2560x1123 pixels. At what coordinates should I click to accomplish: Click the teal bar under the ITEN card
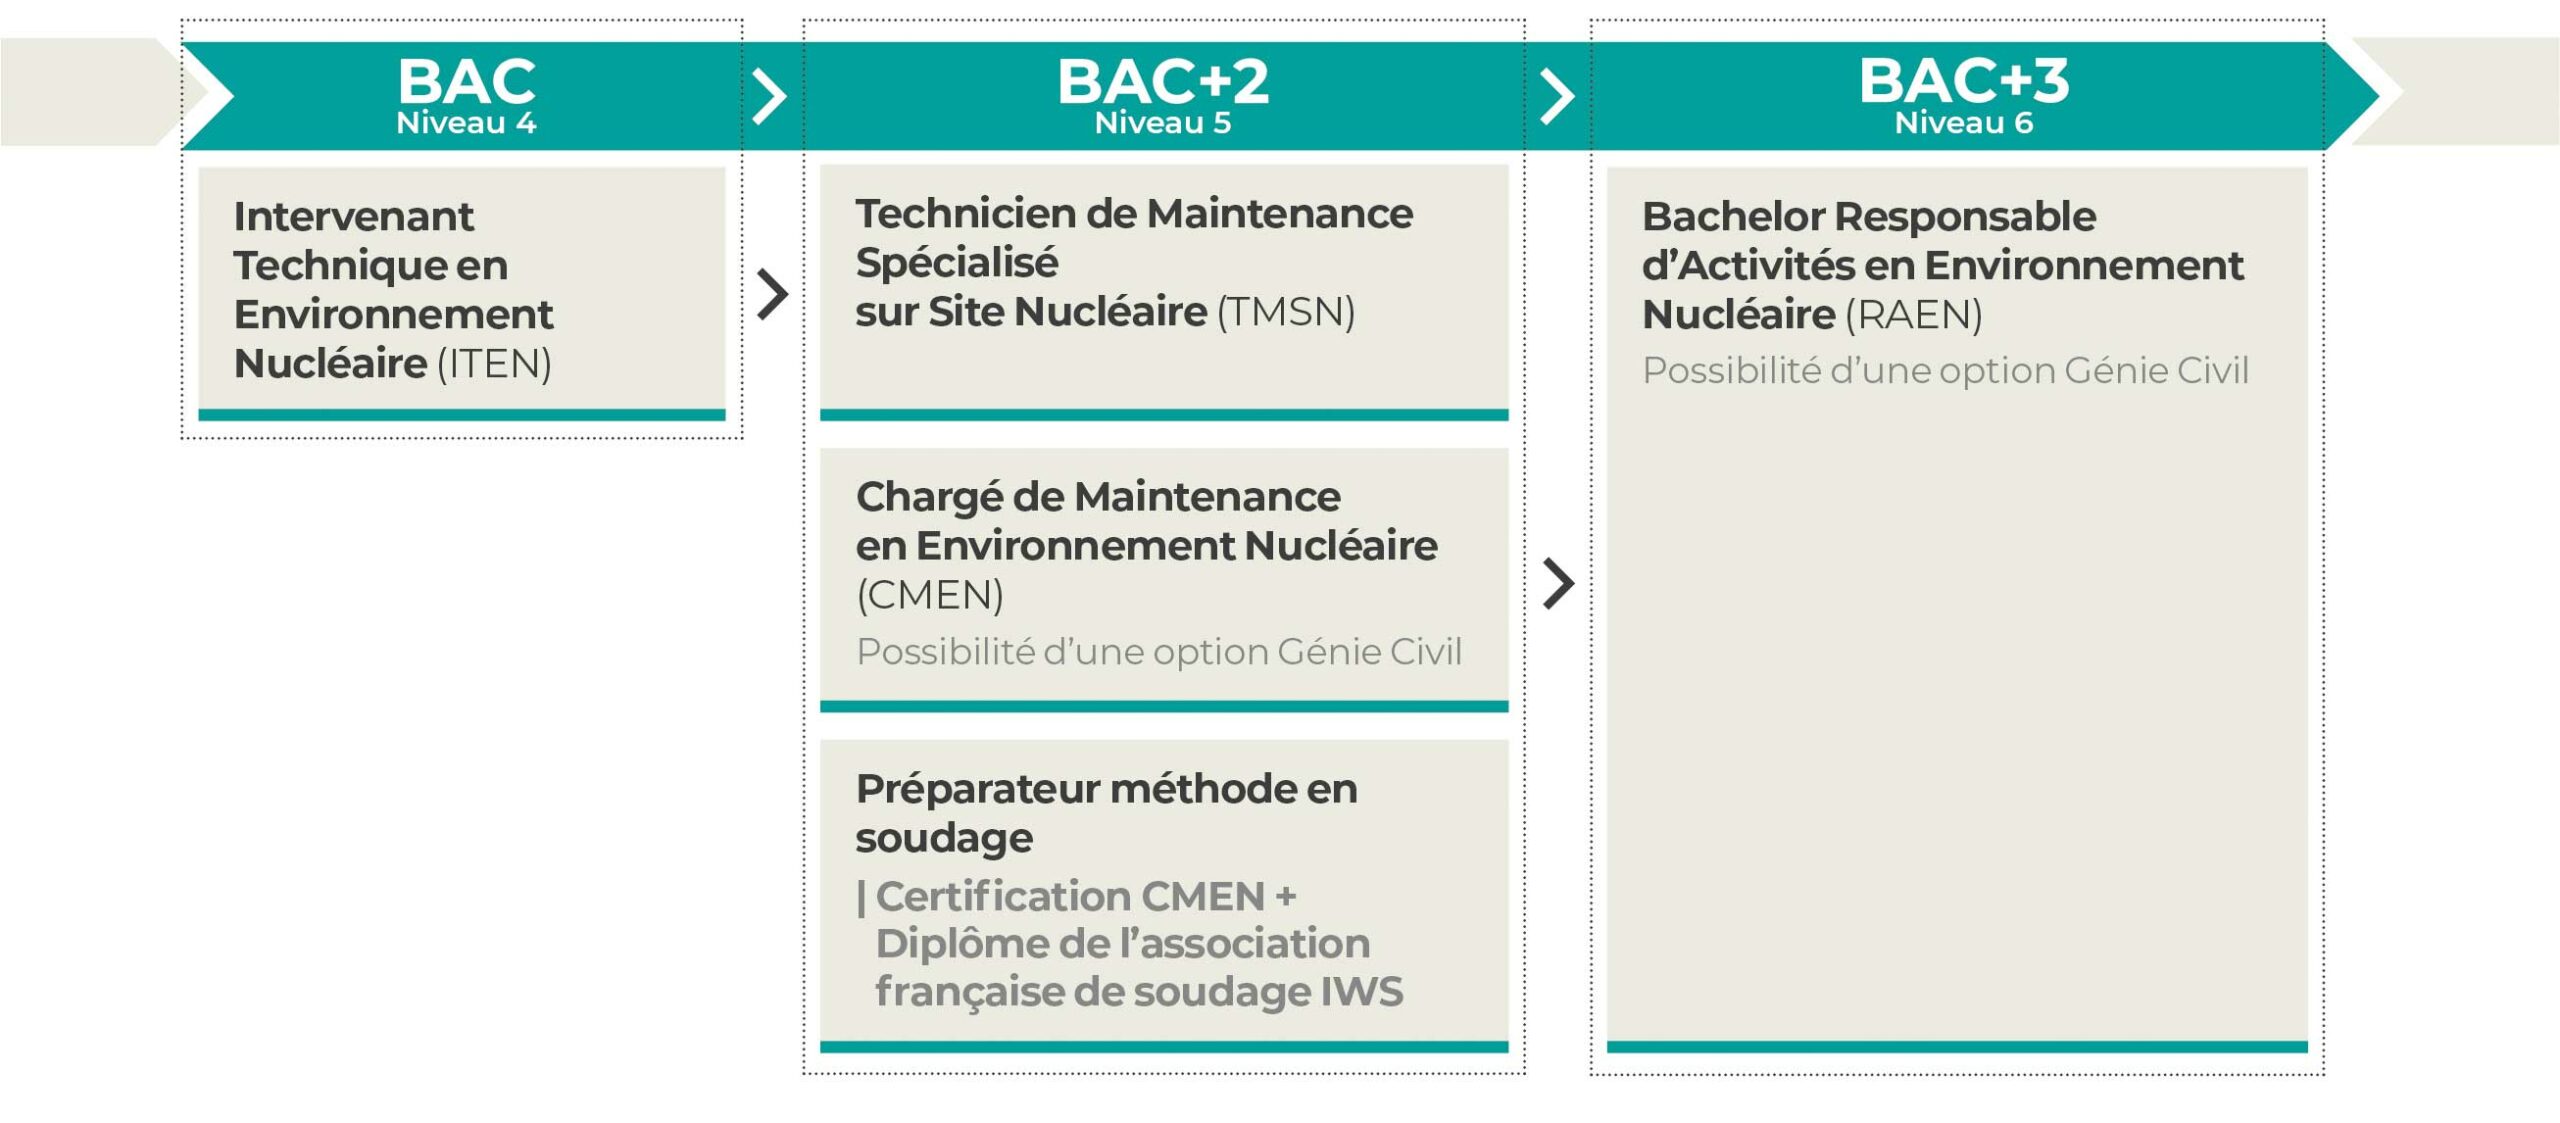point(462,415)
